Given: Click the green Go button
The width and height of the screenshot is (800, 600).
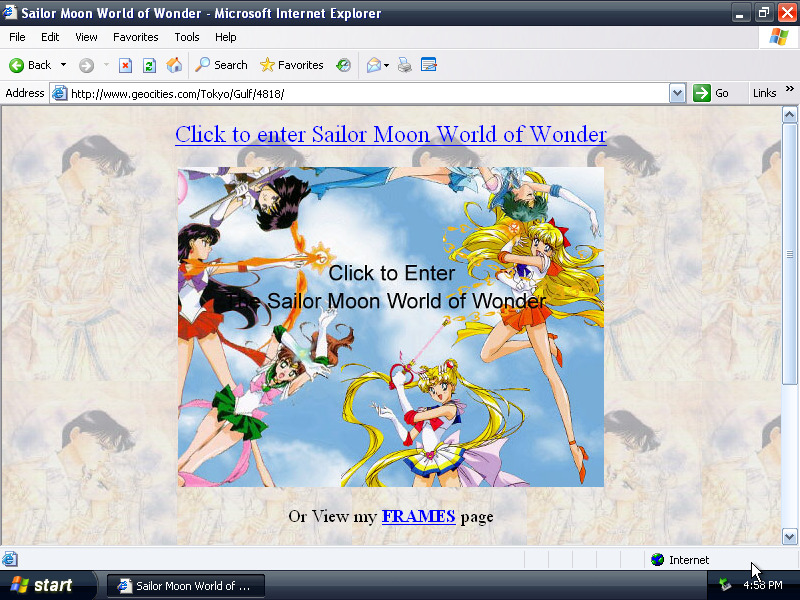Looking at the screenshot, I should 711,93.
